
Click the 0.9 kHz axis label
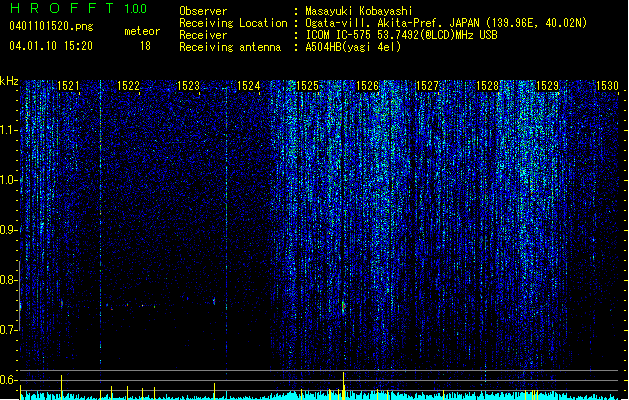[x=8, y=230]
